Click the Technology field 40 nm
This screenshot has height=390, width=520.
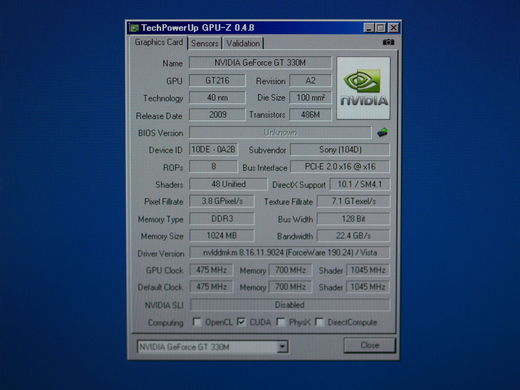(217, 98)
